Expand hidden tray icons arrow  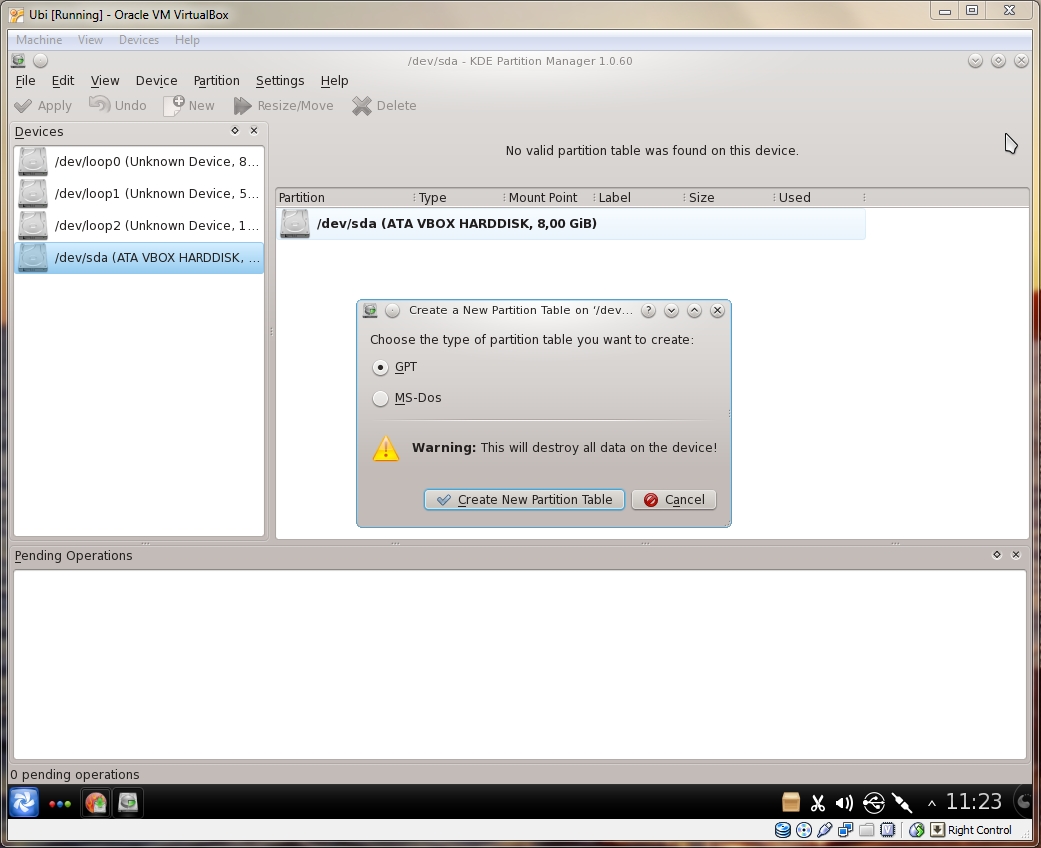coord(932,804)
